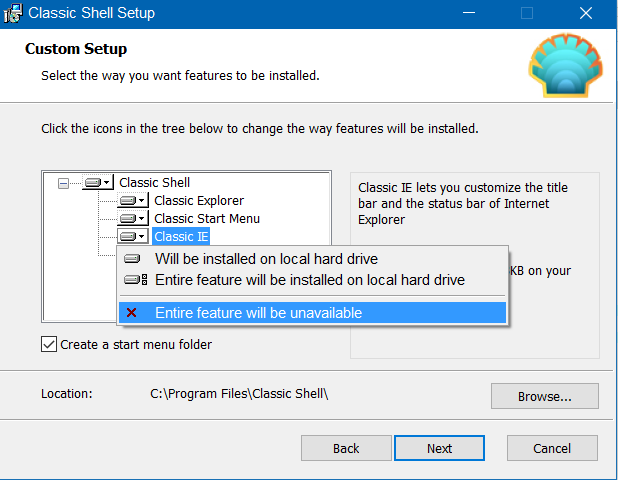The width and height of the screenshot is (618, 480).
Task: Click the Next button
Action: click(439, 448)
